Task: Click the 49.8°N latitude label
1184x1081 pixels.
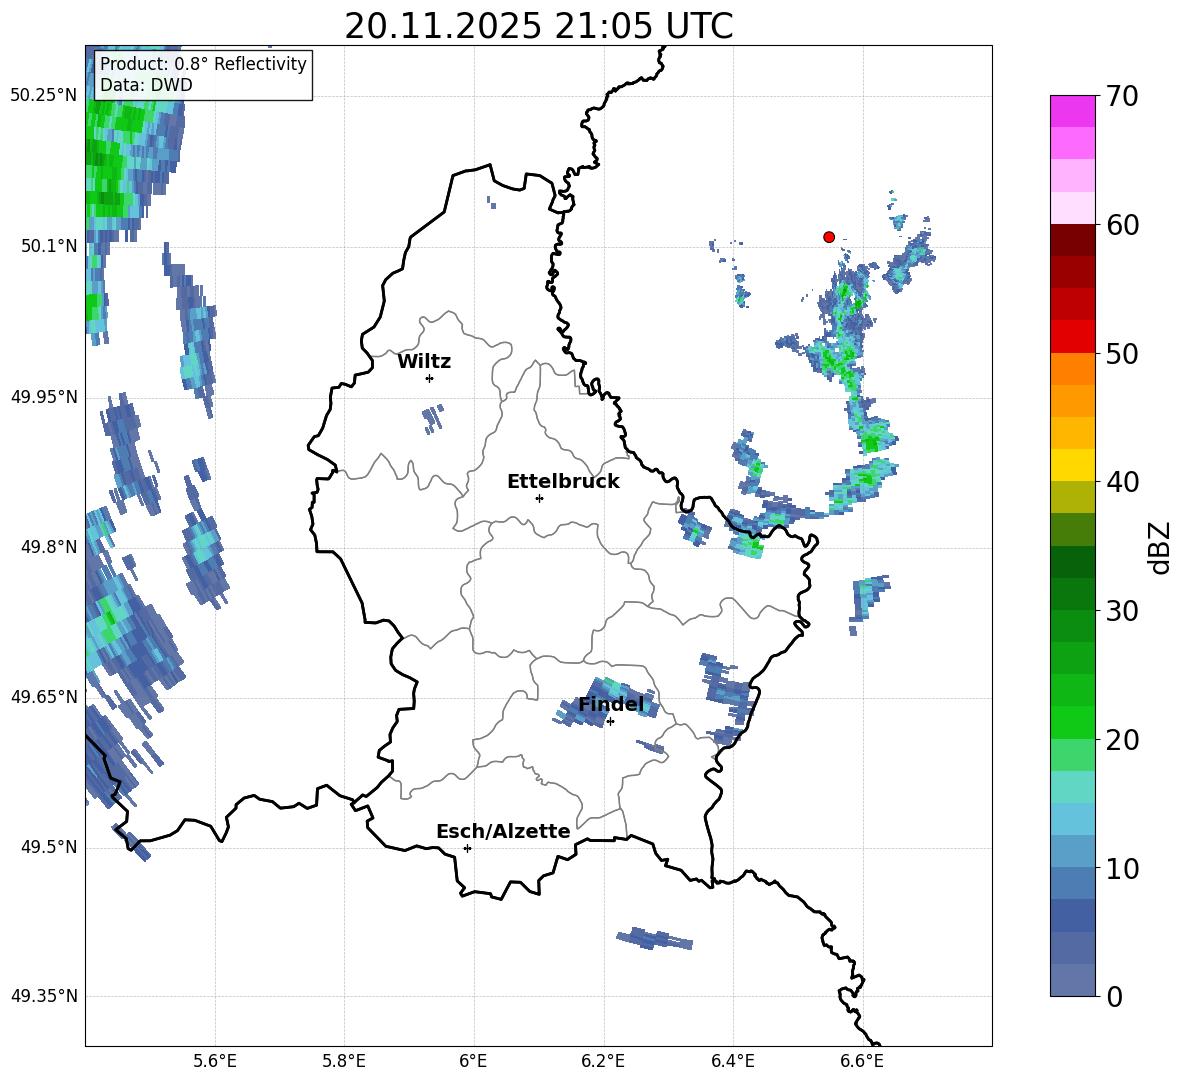Action: click(x=48, y=547)
